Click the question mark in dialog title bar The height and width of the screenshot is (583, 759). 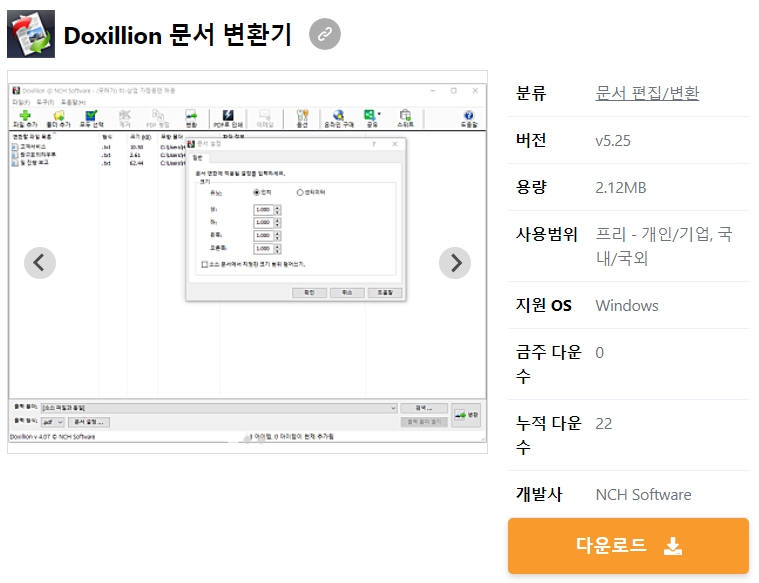pos(374,144)
